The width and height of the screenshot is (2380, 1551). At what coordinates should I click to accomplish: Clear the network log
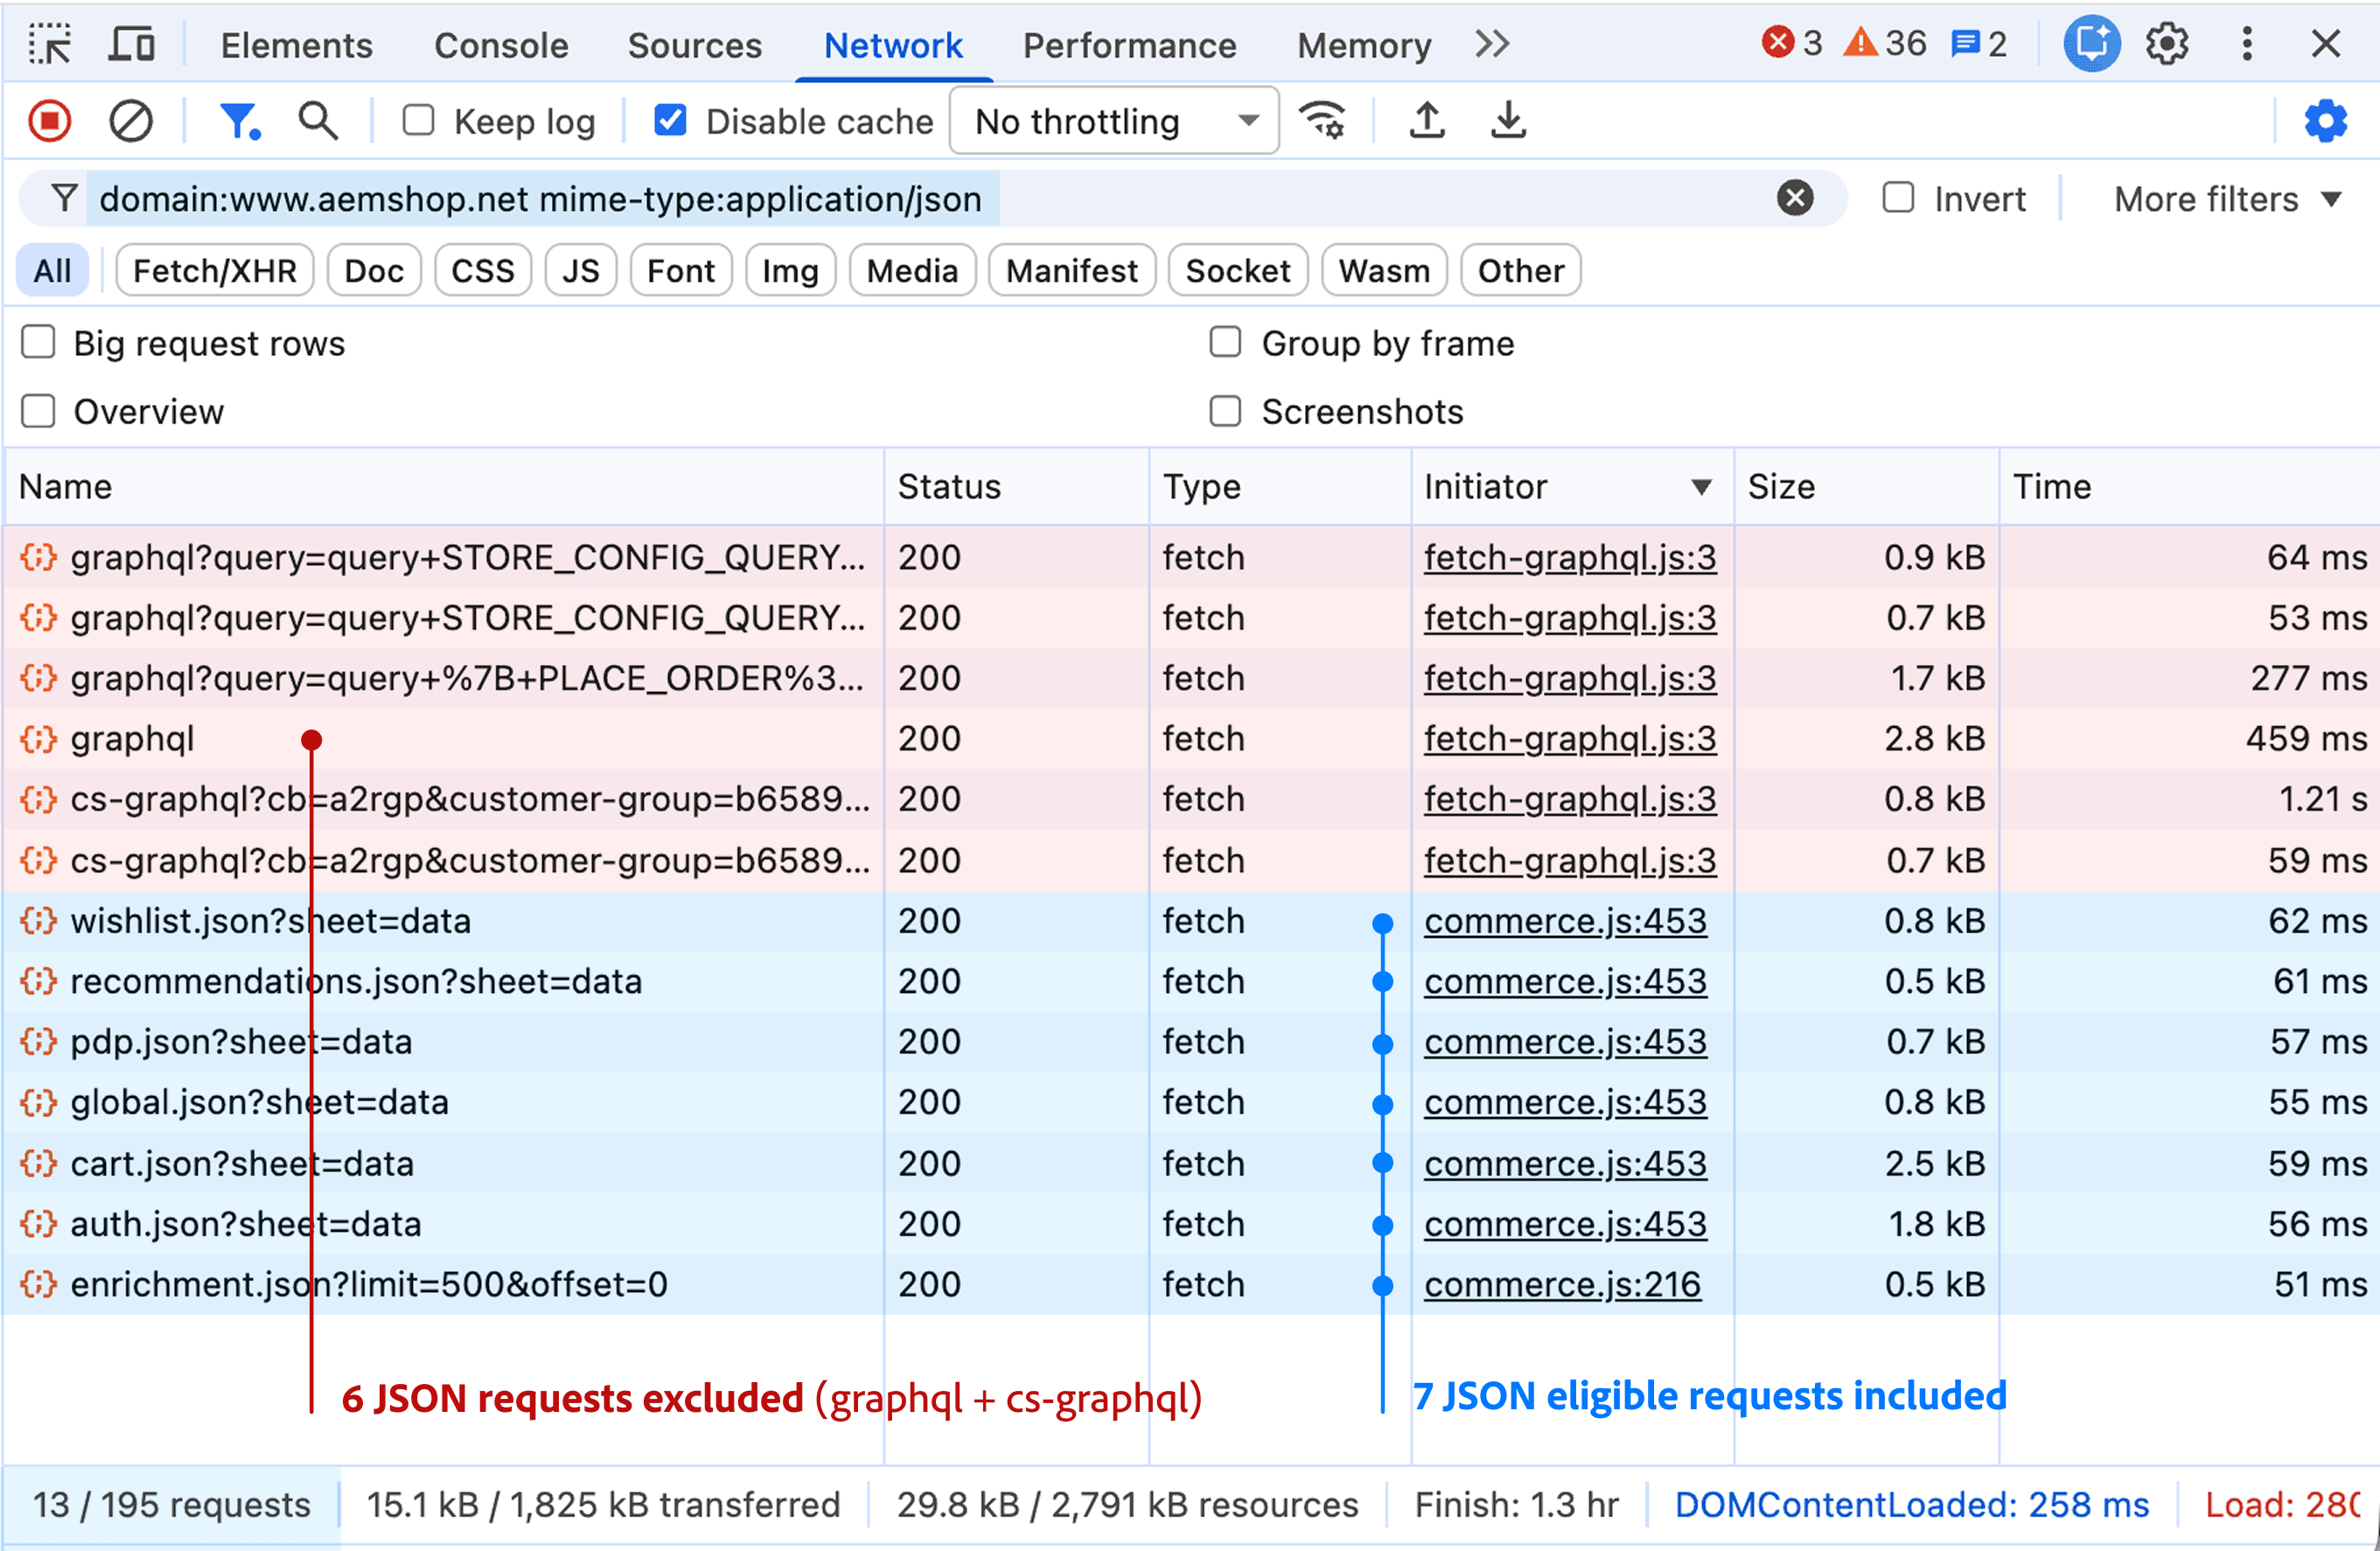130,122
